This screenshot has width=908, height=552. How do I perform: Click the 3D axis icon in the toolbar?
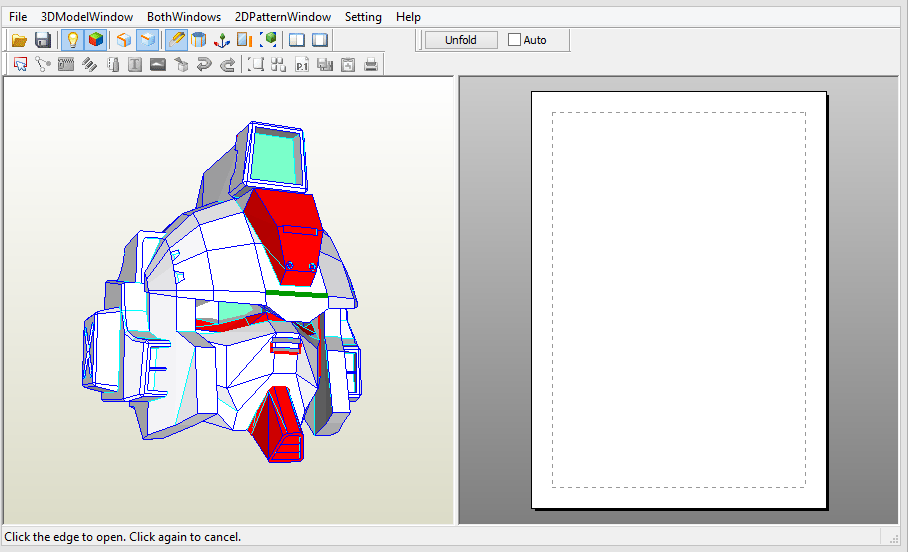[x=222, y=40]
